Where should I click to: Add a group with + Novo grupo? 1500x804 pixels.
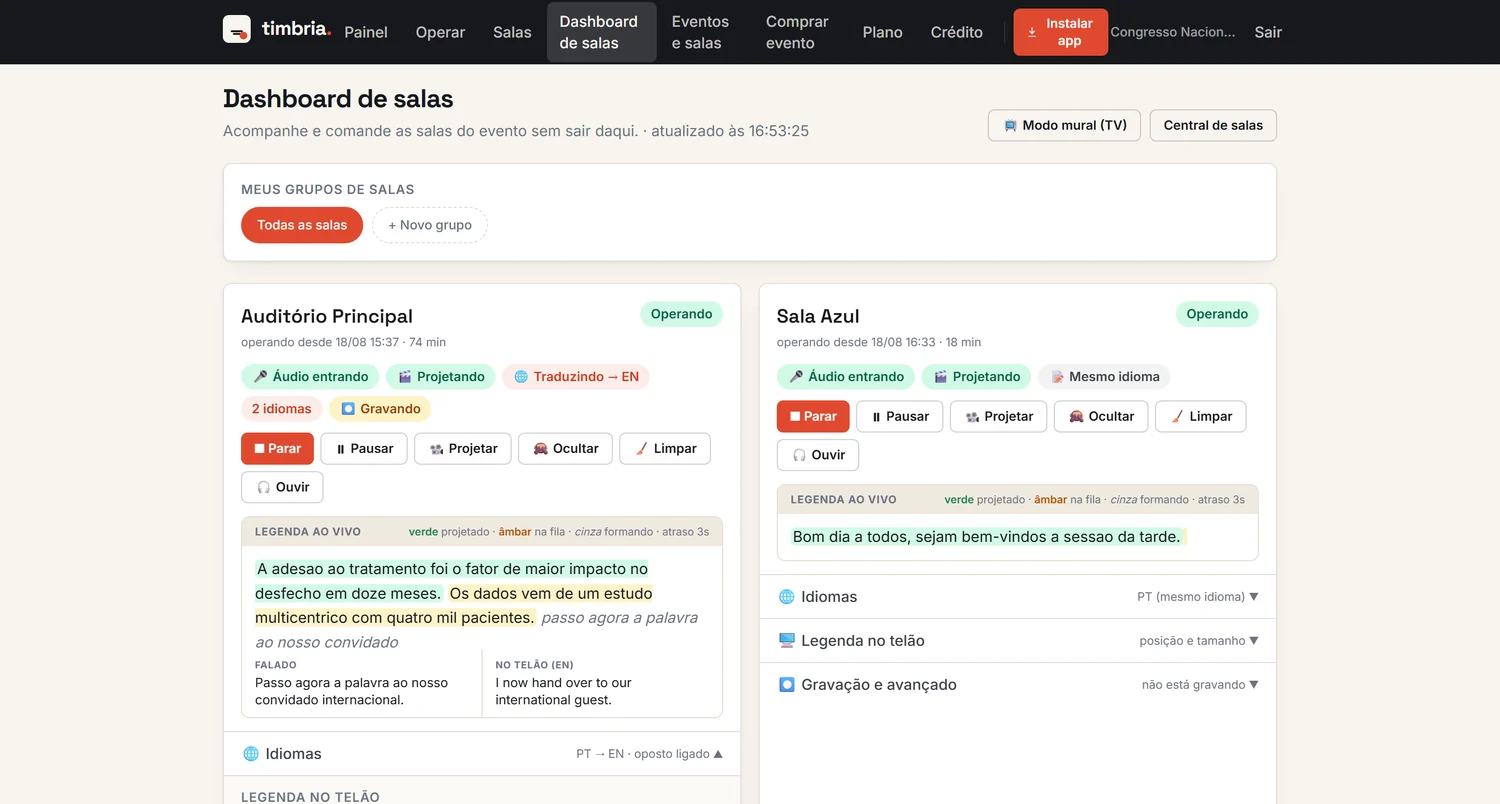pos(430,225)
